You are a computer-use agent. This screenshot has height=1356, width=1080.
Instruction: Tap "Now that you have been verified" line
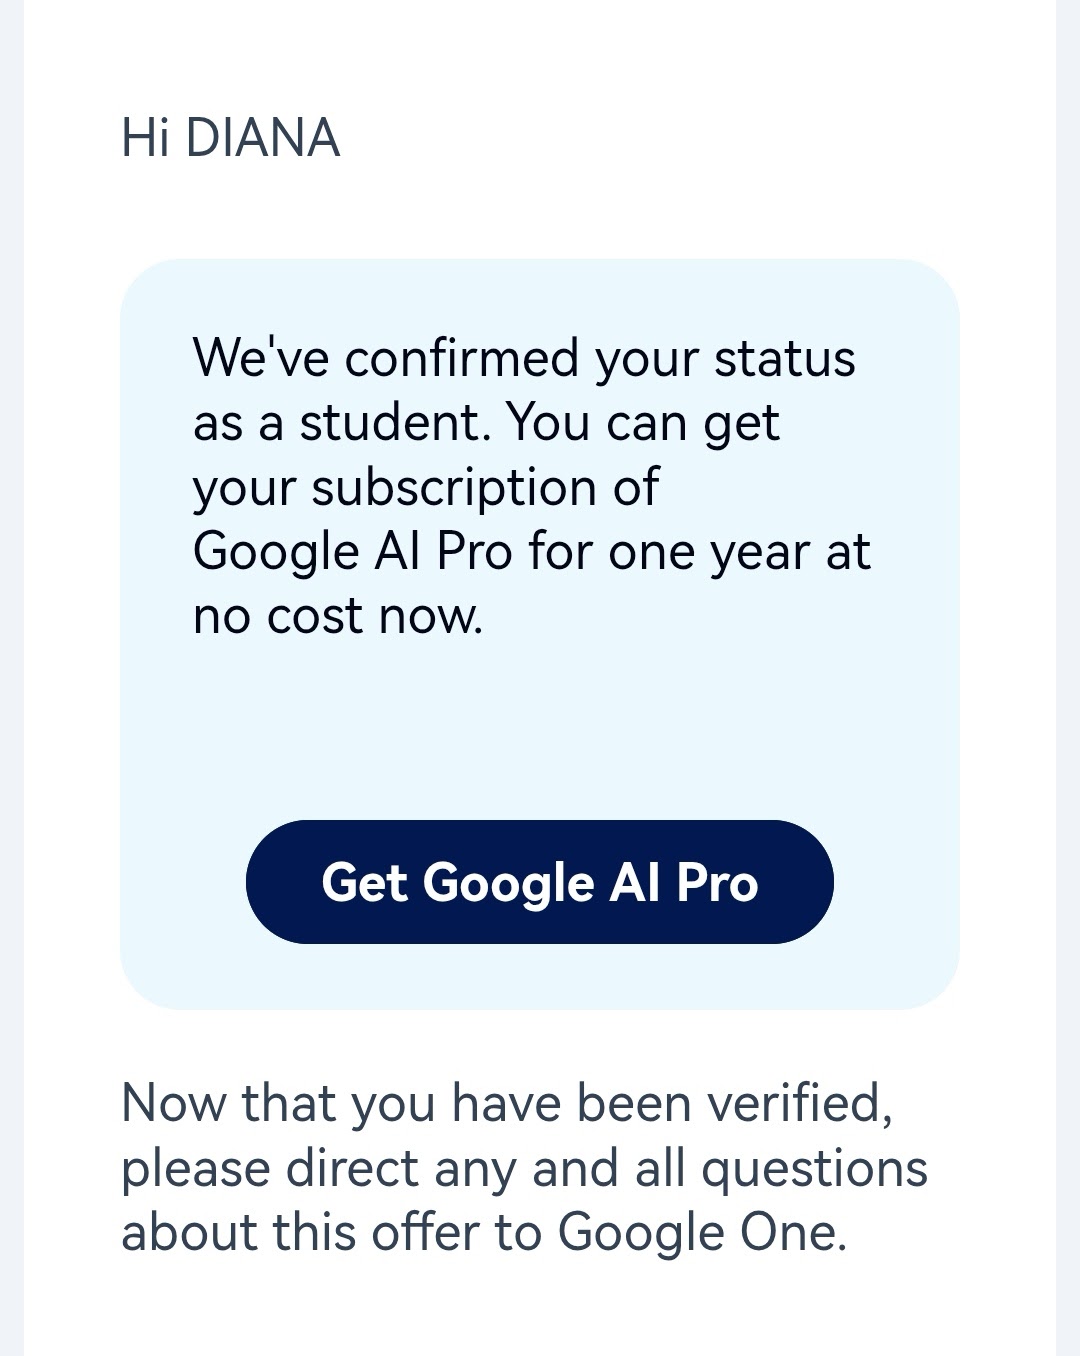pyautogui.click(x=506, y=1103)
